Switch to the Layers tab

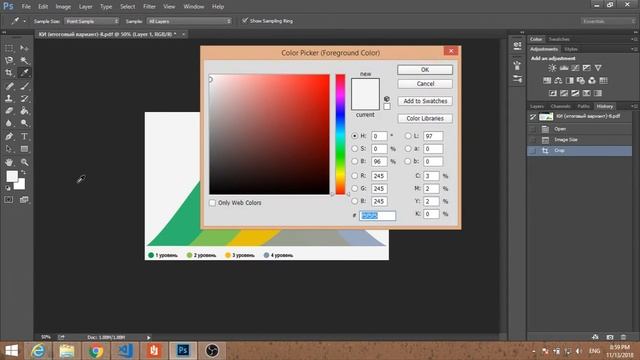(x=537, y=106)
